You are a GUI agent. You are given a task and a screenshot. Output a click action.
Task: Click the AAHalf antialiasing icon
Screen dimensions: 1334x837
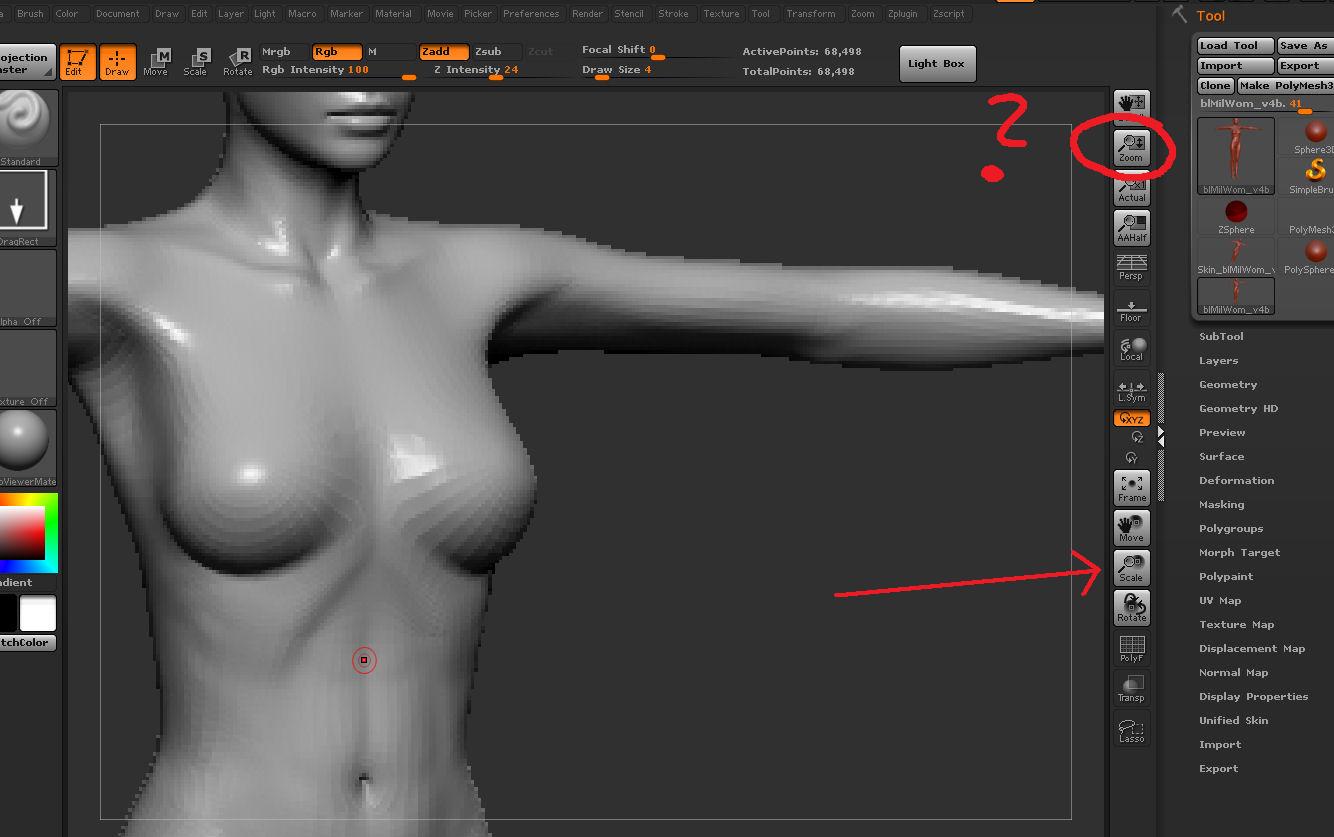(x=1131, y=228)
